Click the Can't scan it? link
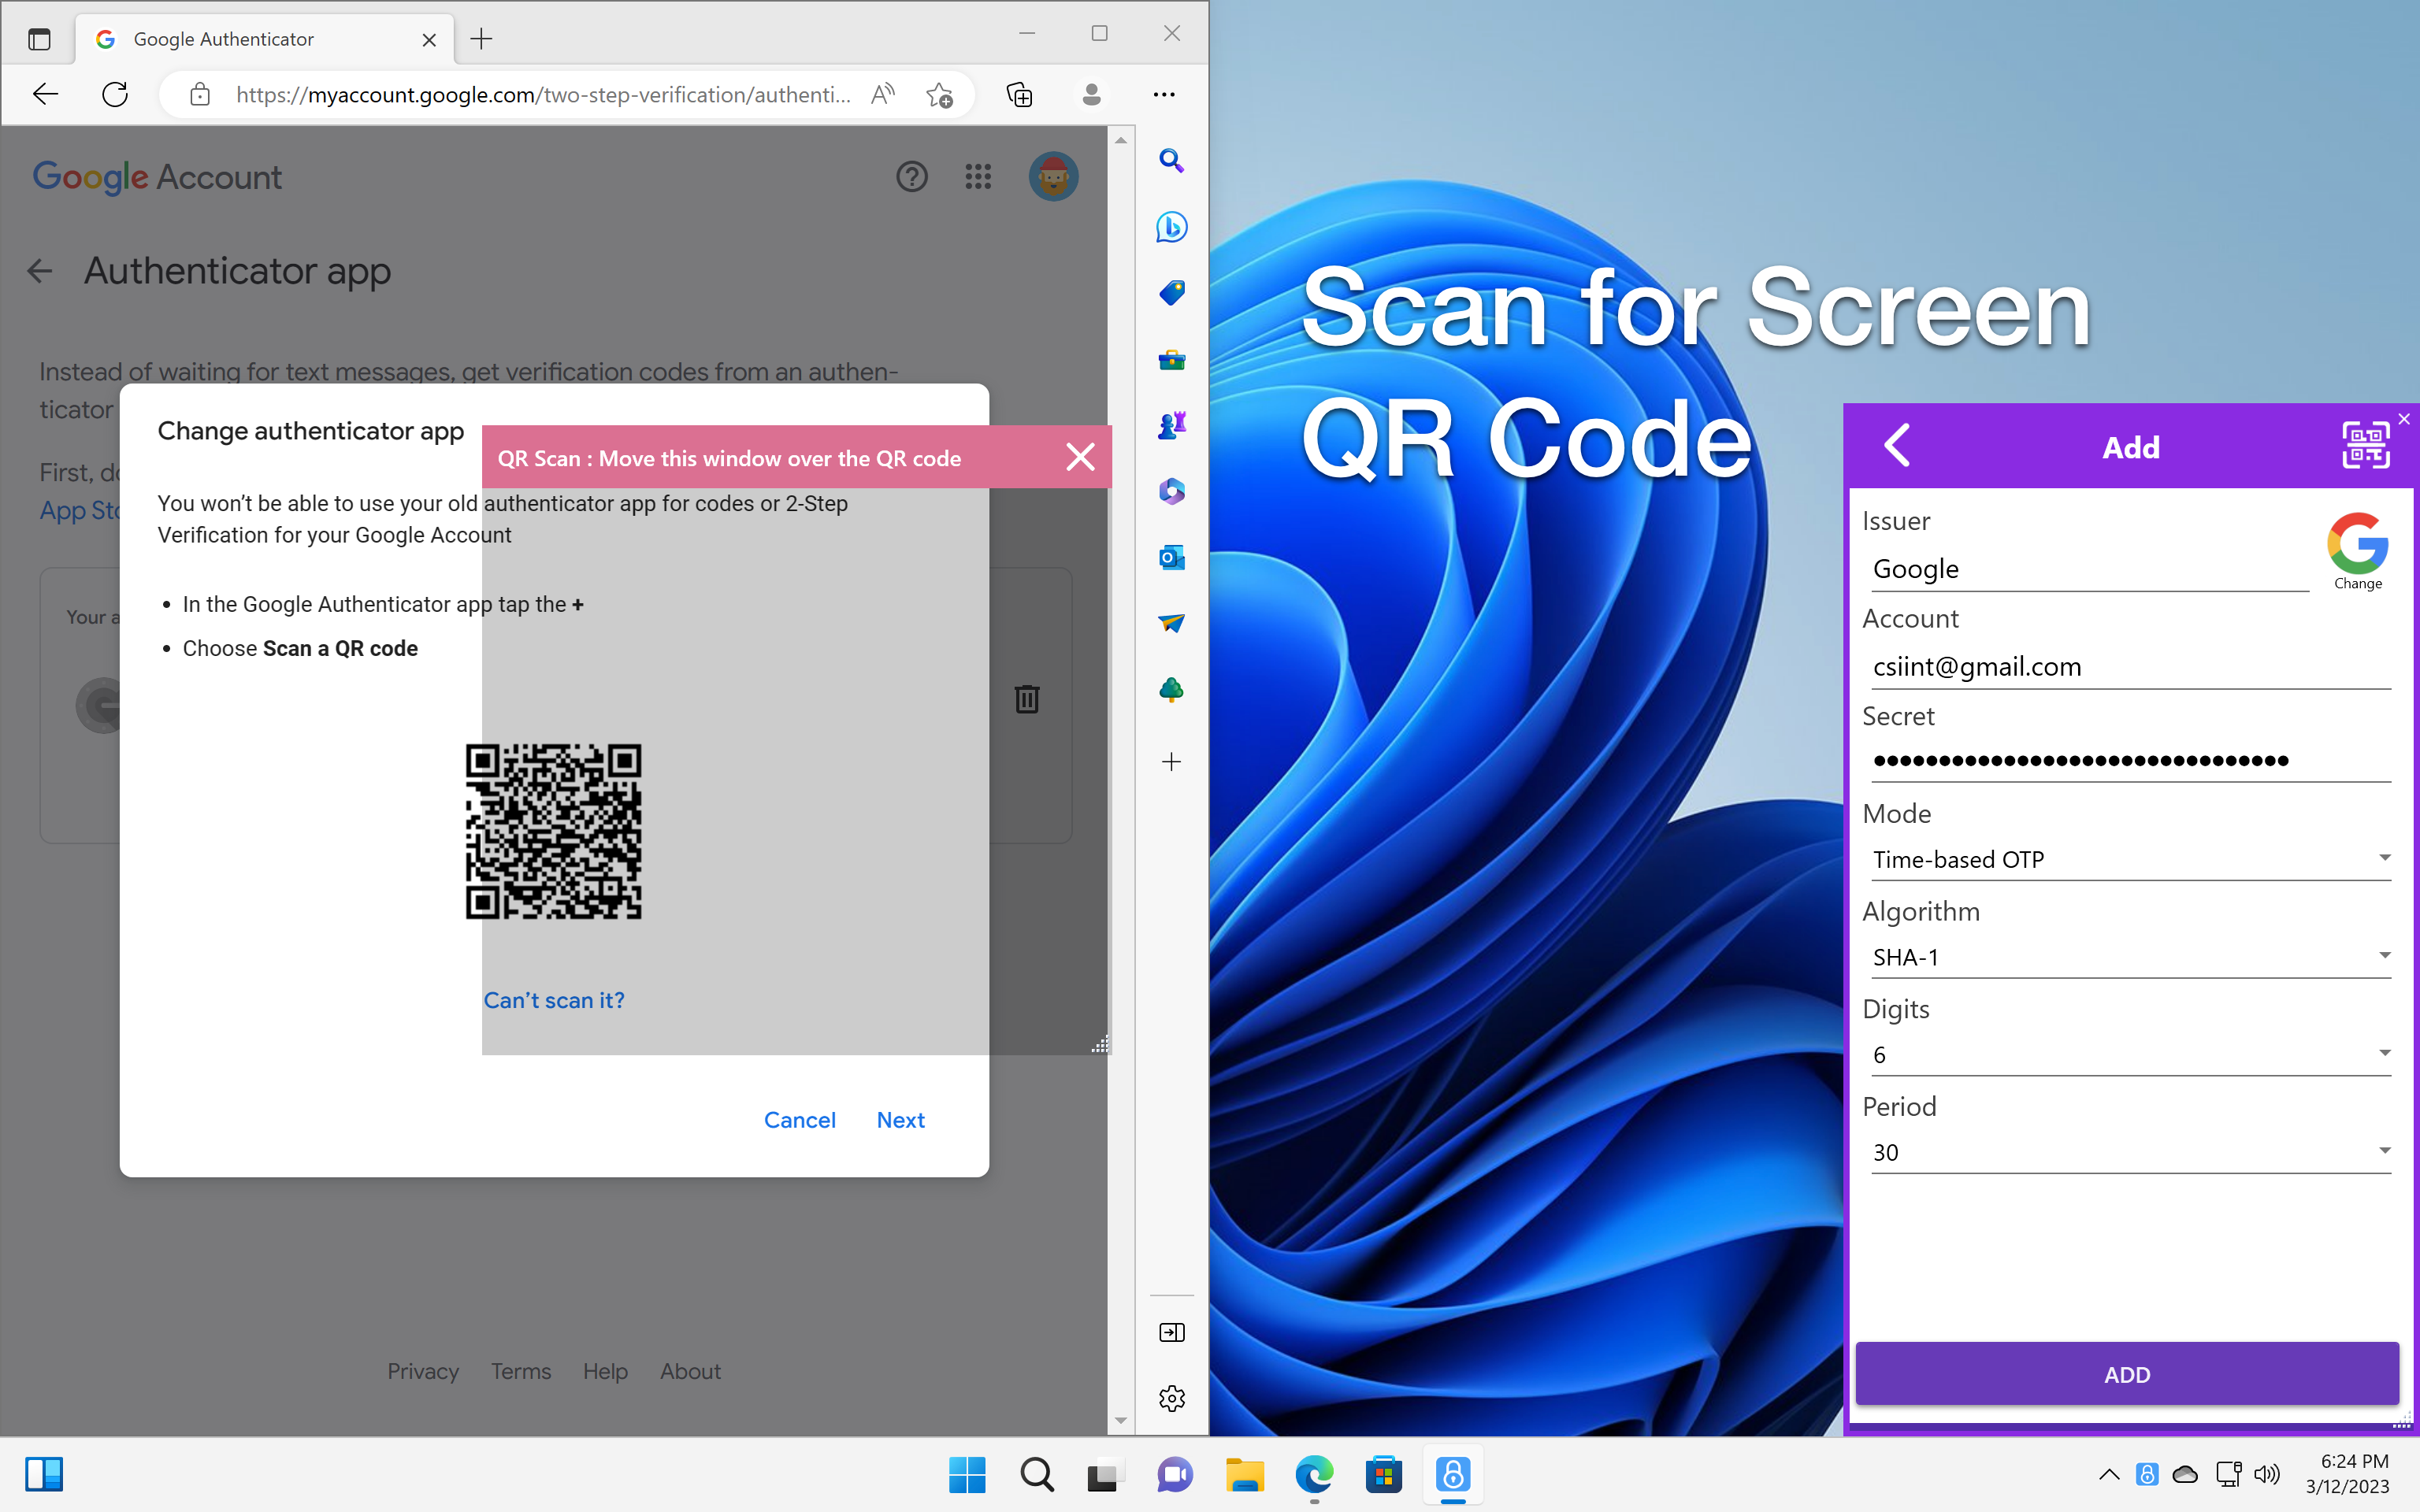Image resolution: width=2420 pixels, height=1512 pixels. coord(554,999)
